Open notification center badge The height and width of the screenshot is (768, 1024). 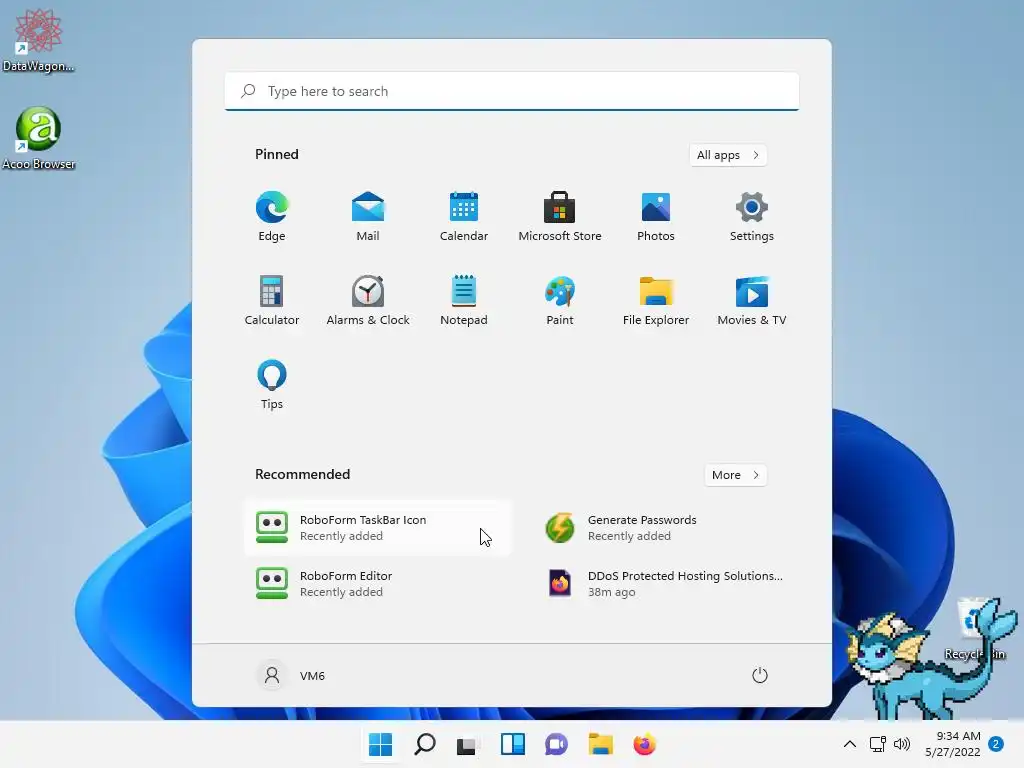tap(996, 744)
